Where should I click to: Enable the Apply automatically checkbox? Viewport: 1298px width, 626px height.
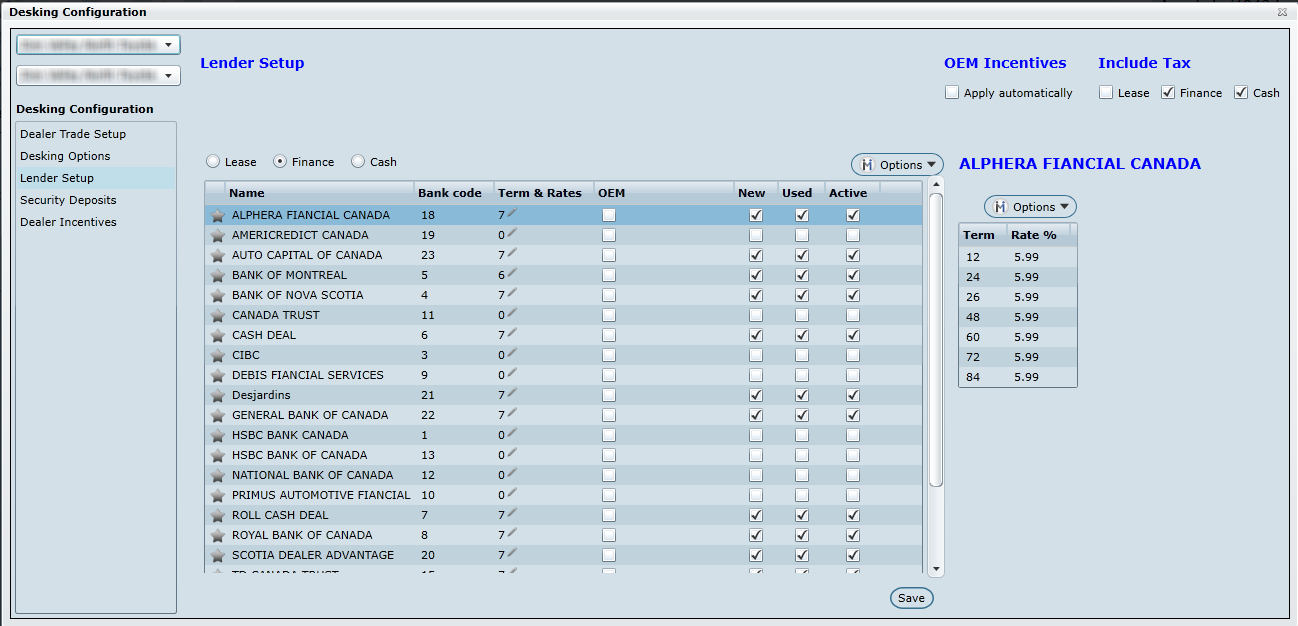(952, 93)
